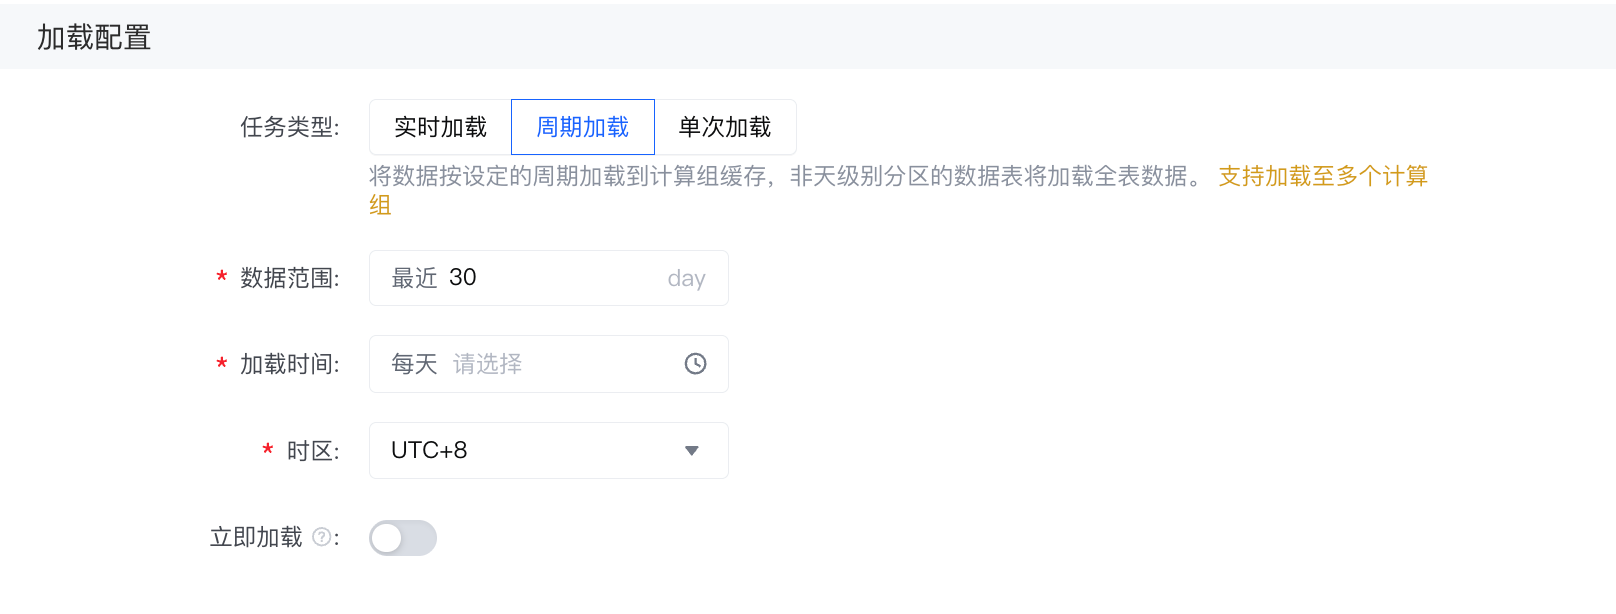
Task: Open the 请选择 time picker
Action: point(488,364)
